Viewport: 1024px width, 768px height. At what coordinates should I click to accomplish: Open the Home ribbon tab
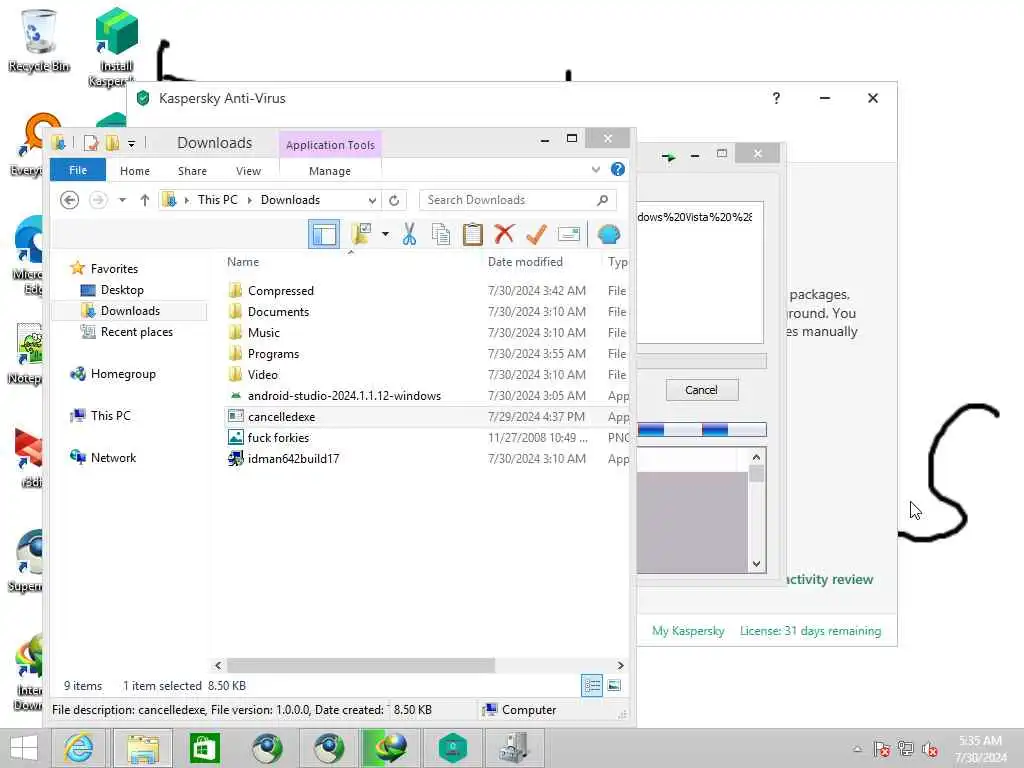coord(135,170)
